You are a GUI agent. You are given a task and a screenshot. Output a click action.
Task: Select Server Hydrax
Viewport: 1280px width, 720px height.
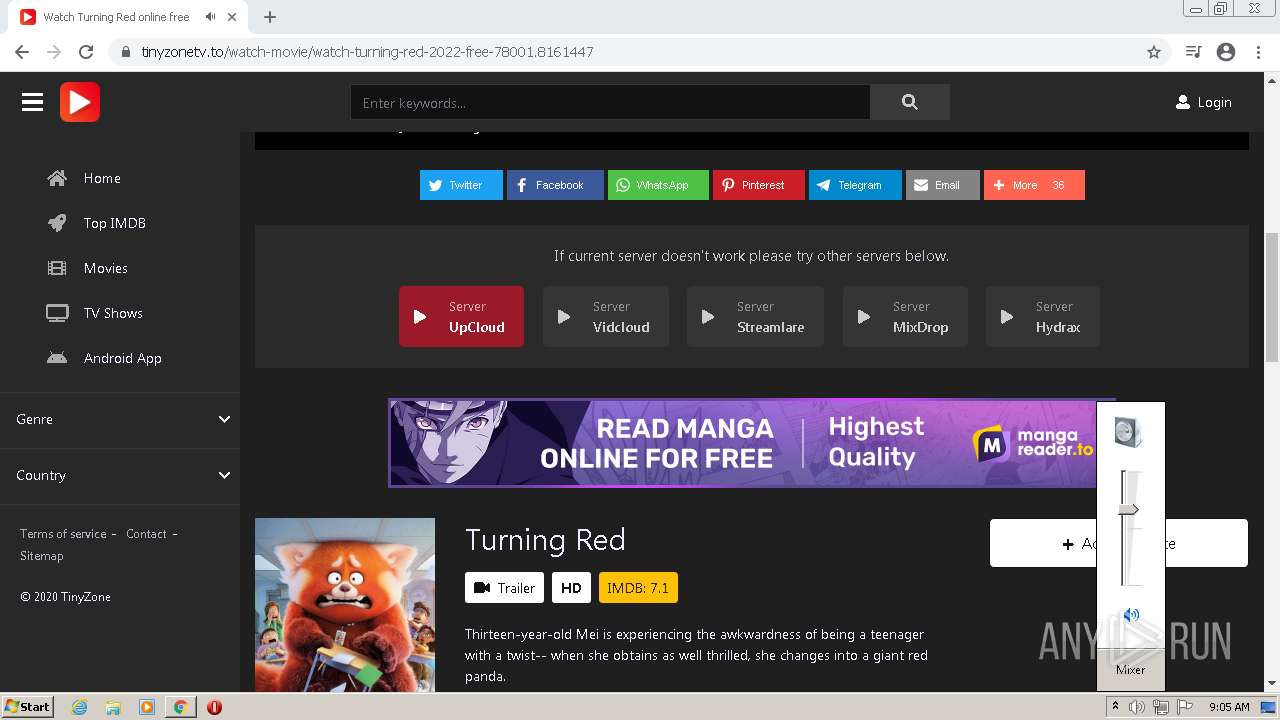click(1043, 317)
